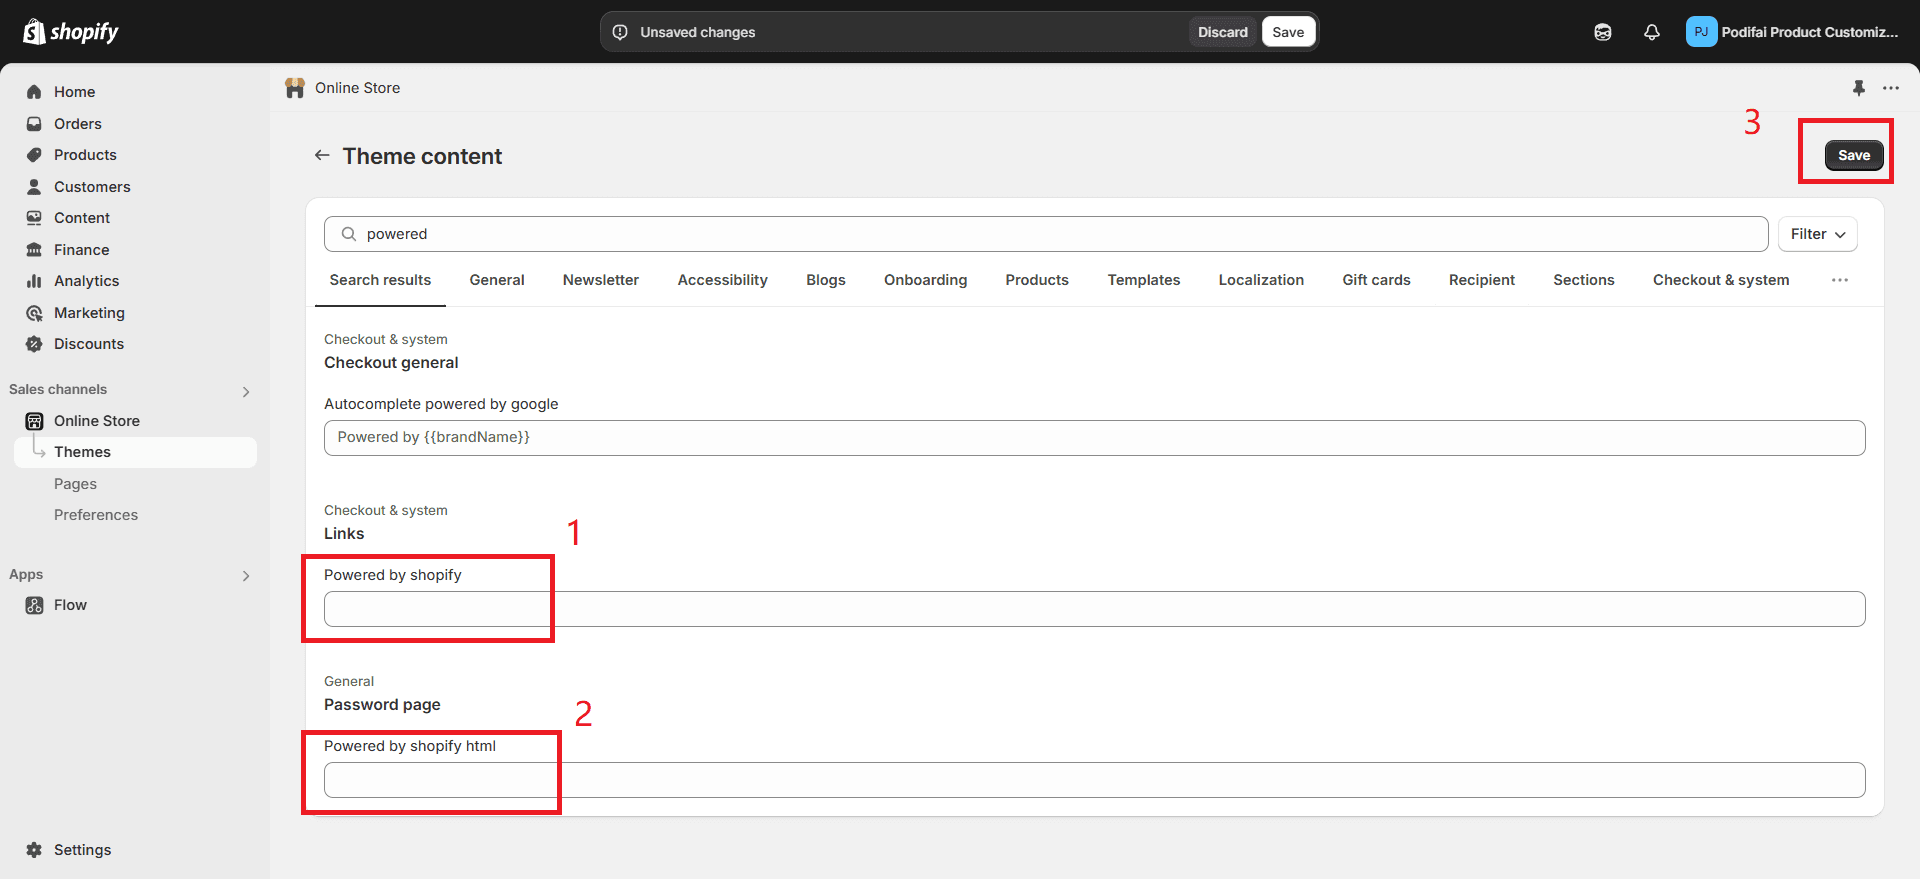Open Settings from the sidebar
1920x879 pixels.
click(x=82, y=850)
